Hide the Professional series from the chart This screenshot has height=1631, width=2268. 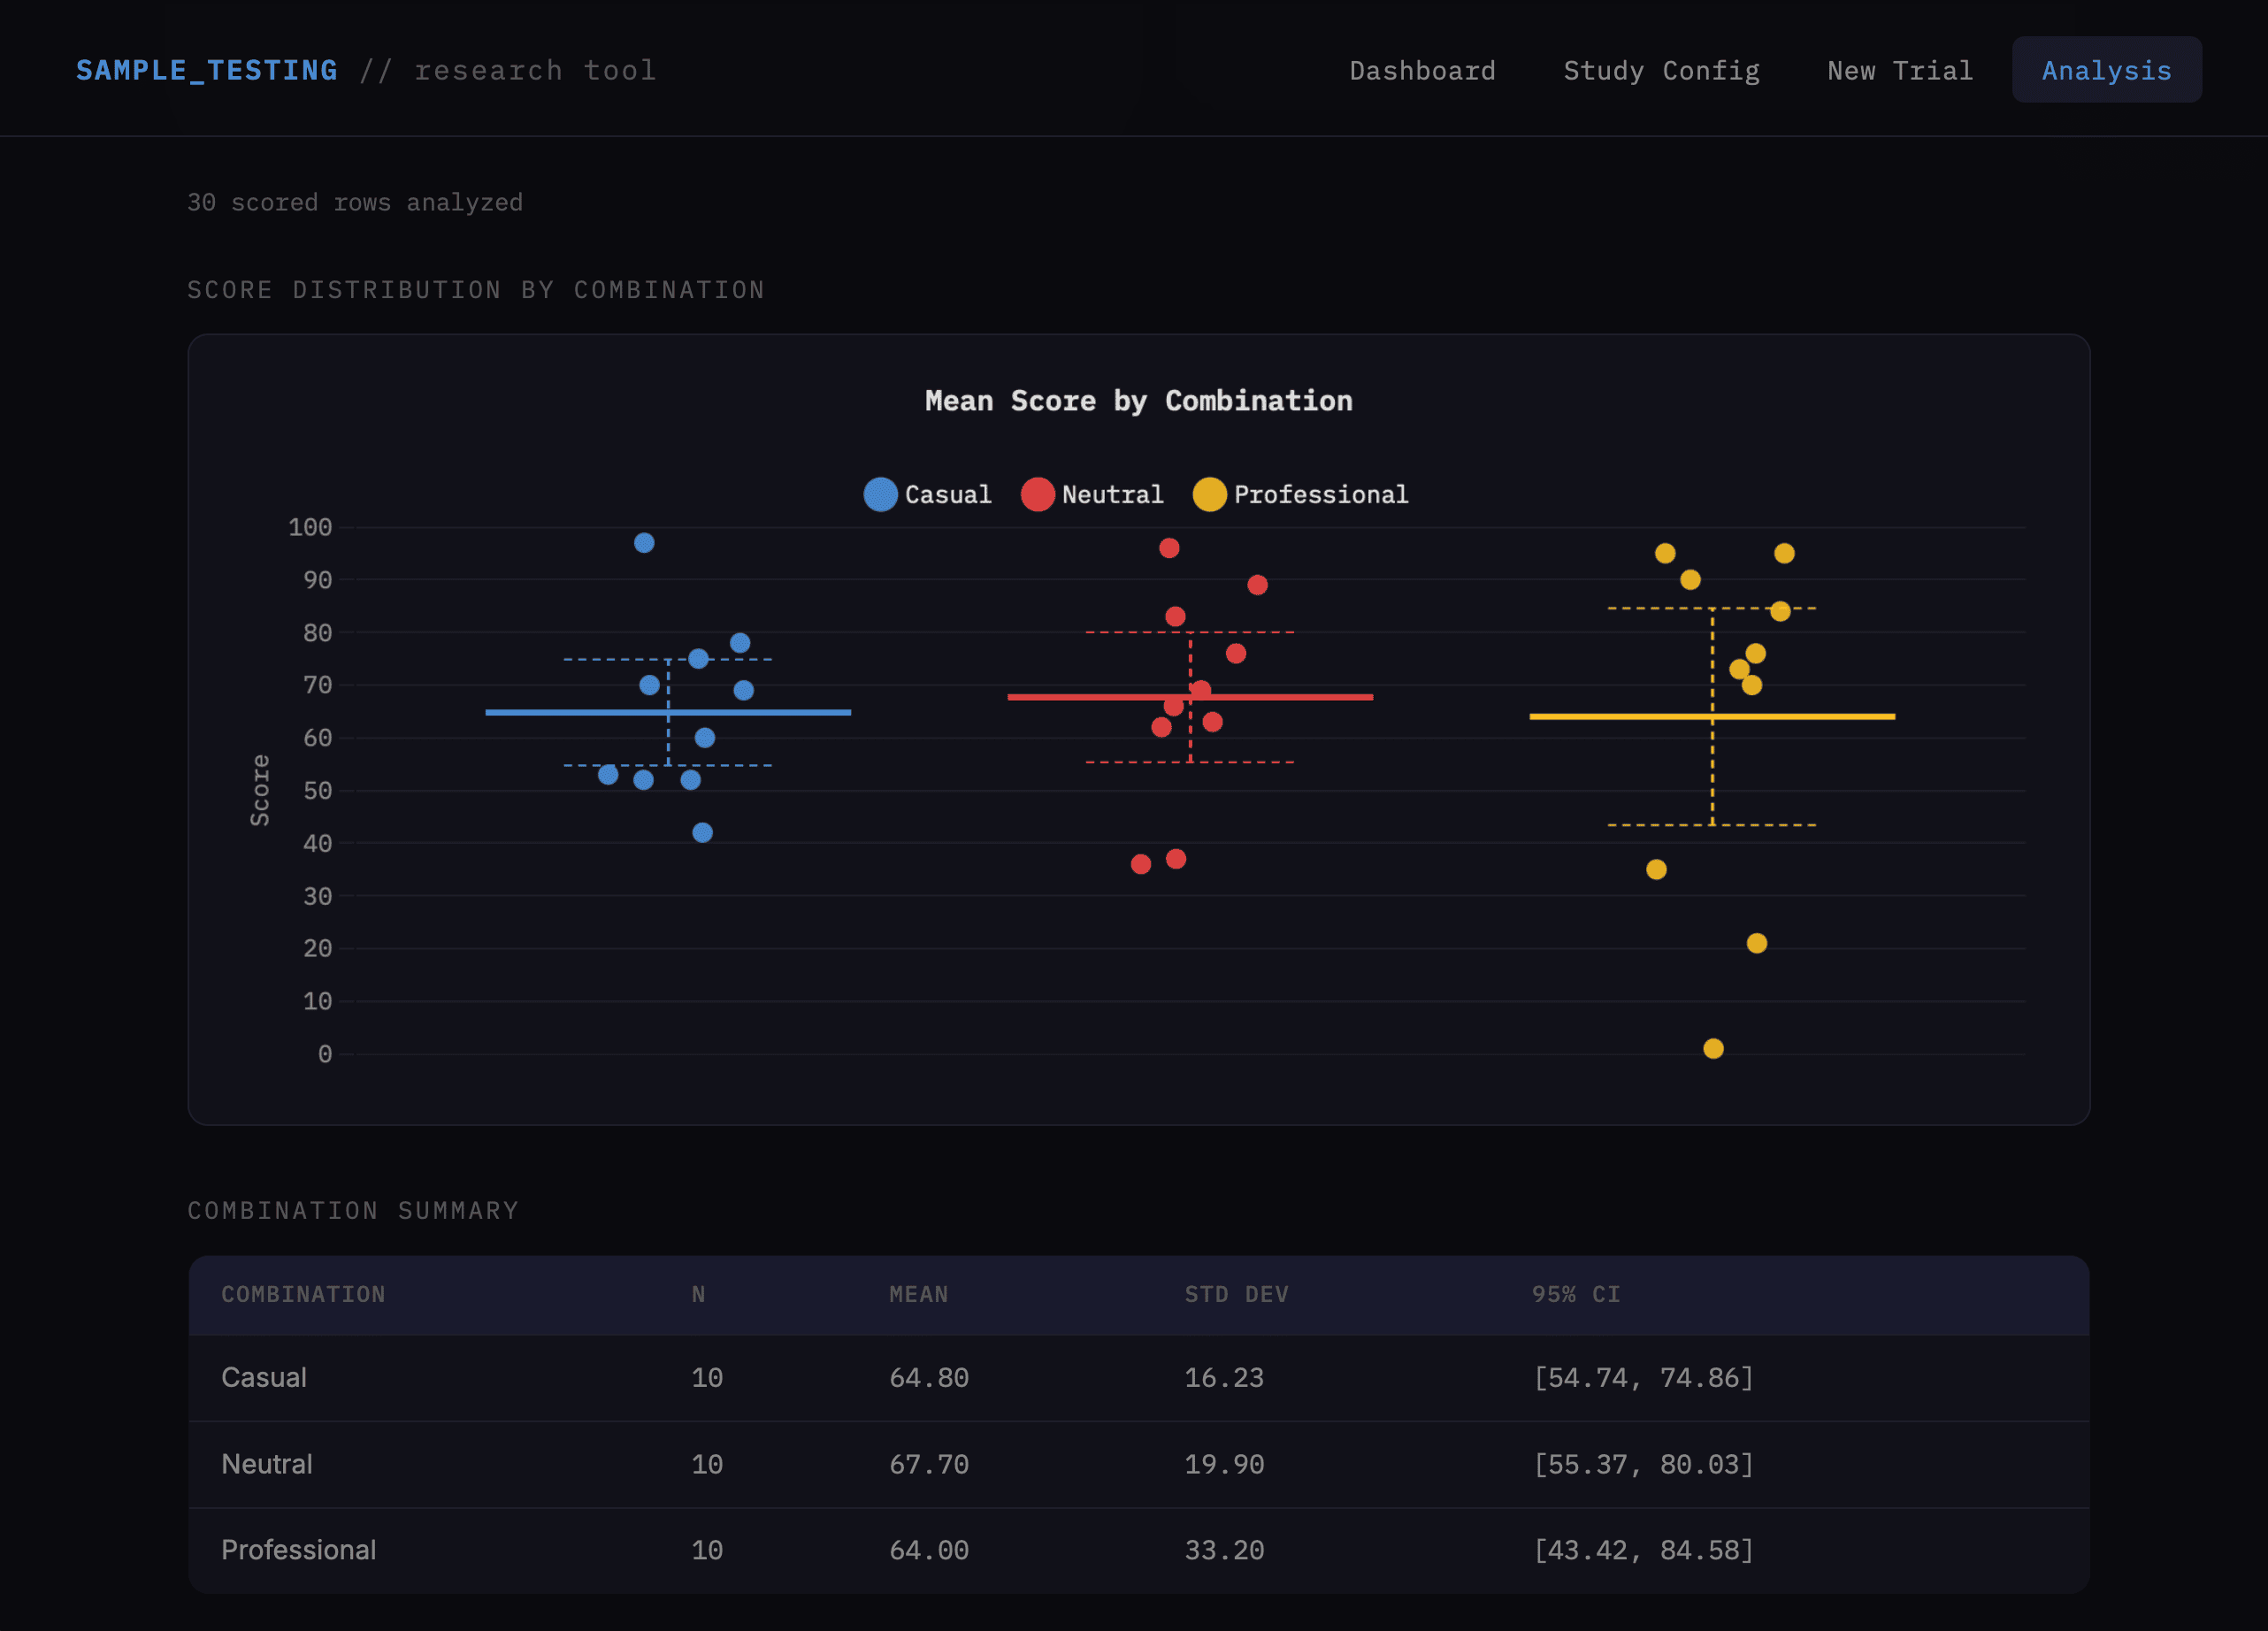(1300, 494)
